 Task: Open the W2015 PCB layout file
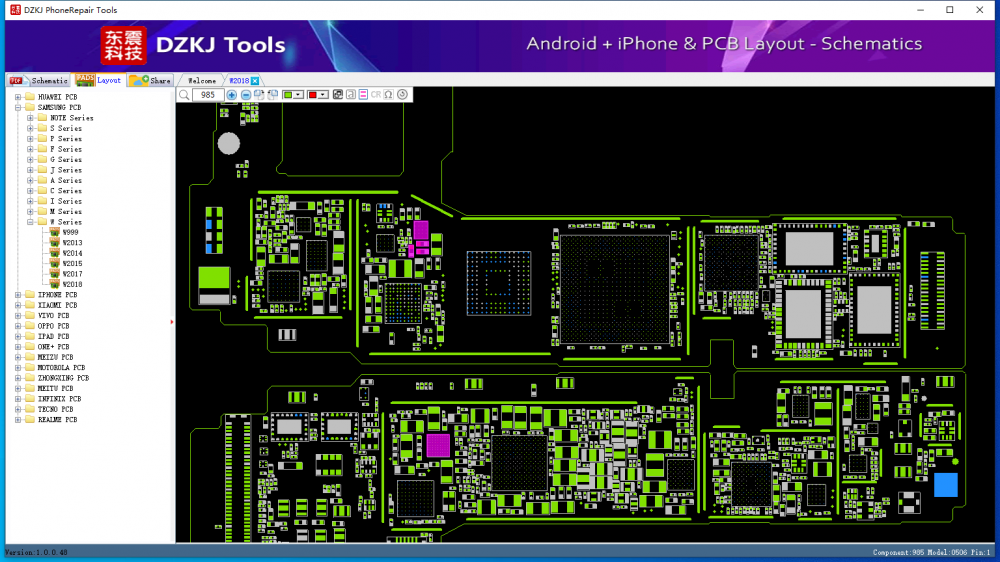coord(72,264)
